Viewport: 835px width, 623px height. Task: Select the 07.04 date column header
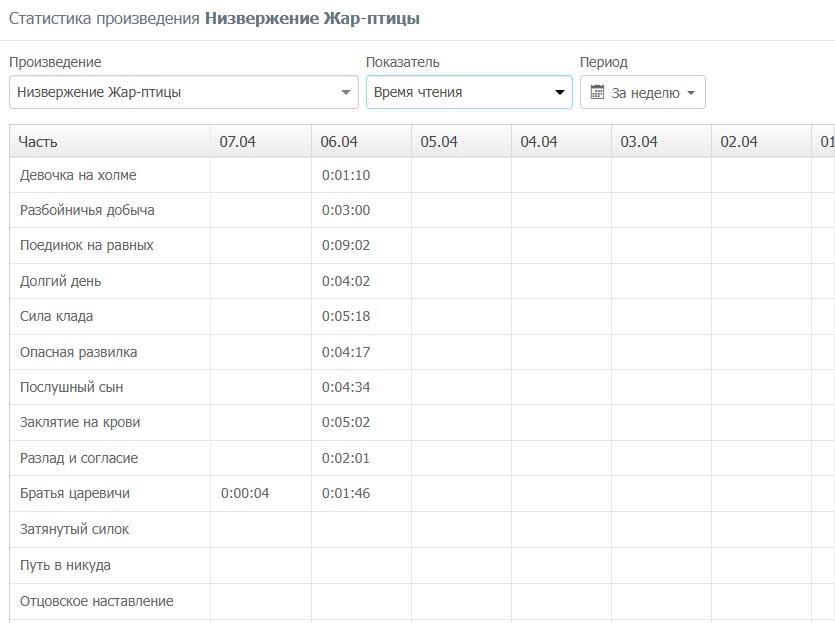(x=238, y=142)
